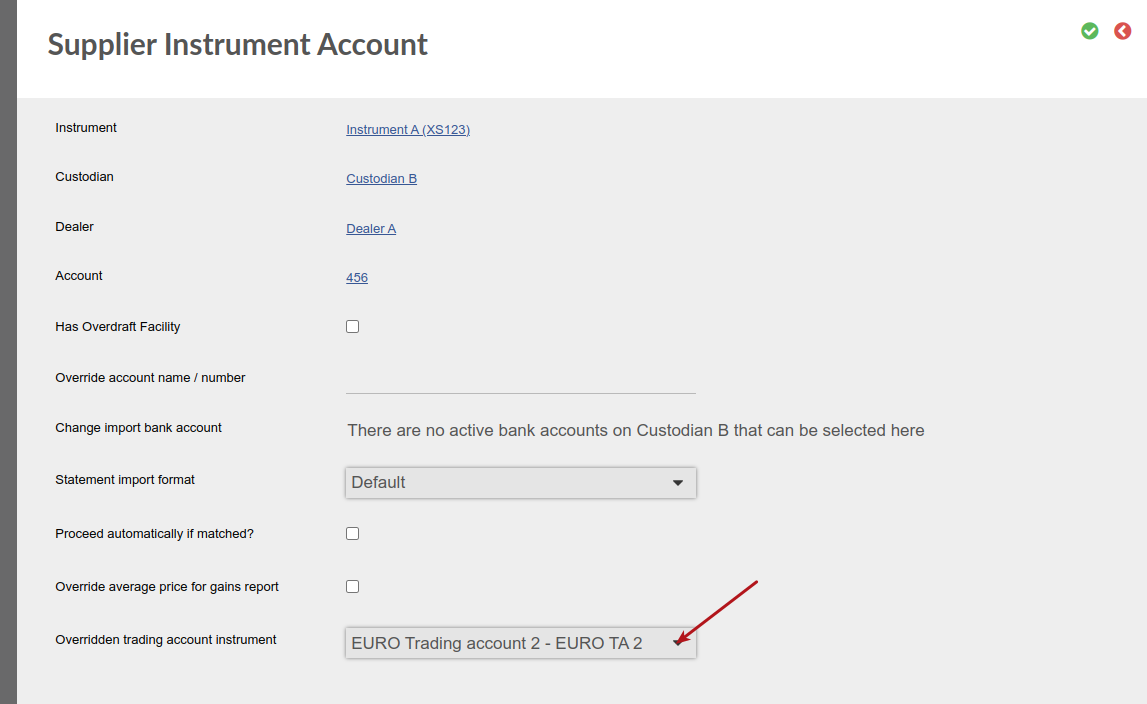Click the Override account name / number label
The image size is (1147, 704).
pos(150,378)
